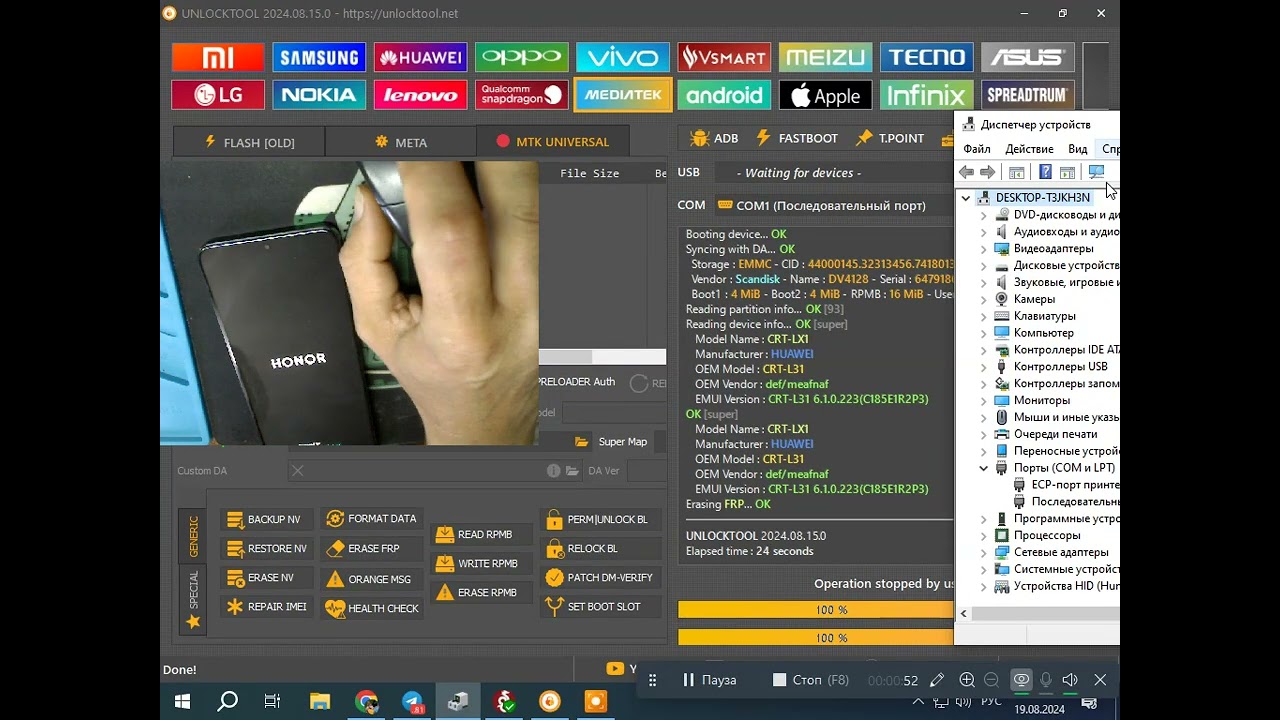Expand the Видеоадаптеры node

click(x=983, y=249)
